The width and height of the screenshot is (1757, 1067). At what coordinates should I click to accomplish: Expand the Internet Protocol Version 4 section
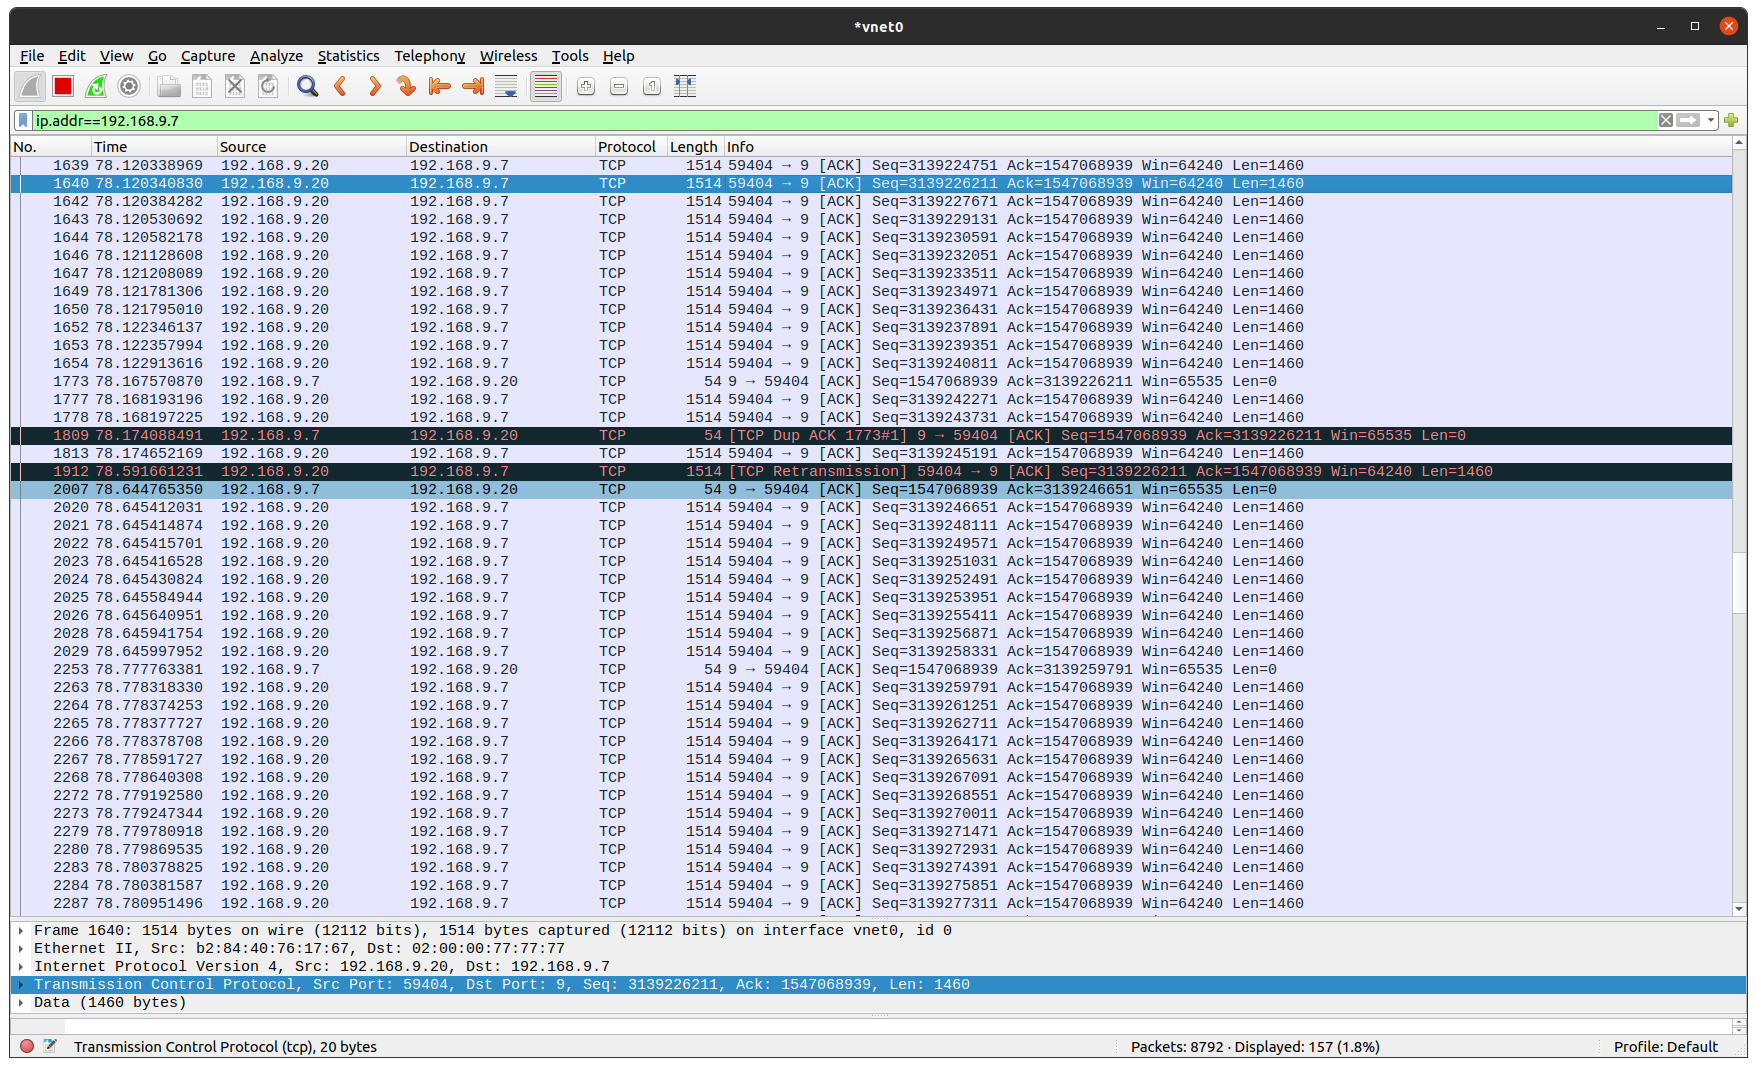coord(21,966)
